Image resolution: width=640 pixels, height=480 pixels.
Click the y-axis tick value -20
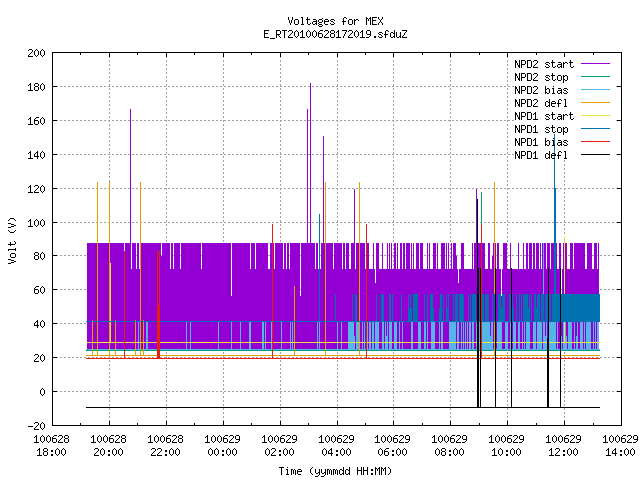coord(37,426)
